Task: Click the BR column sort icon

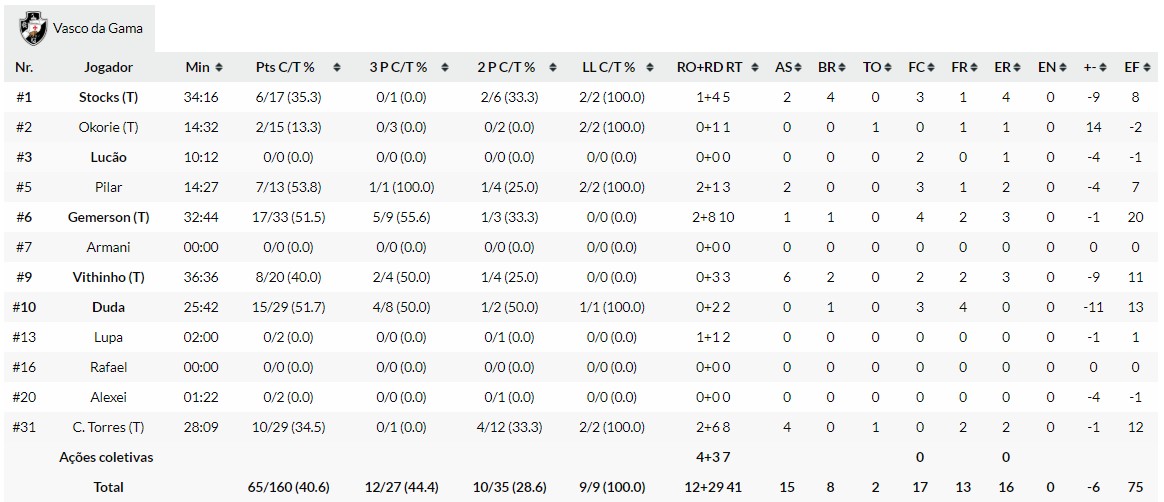Action: coord(841,68)
